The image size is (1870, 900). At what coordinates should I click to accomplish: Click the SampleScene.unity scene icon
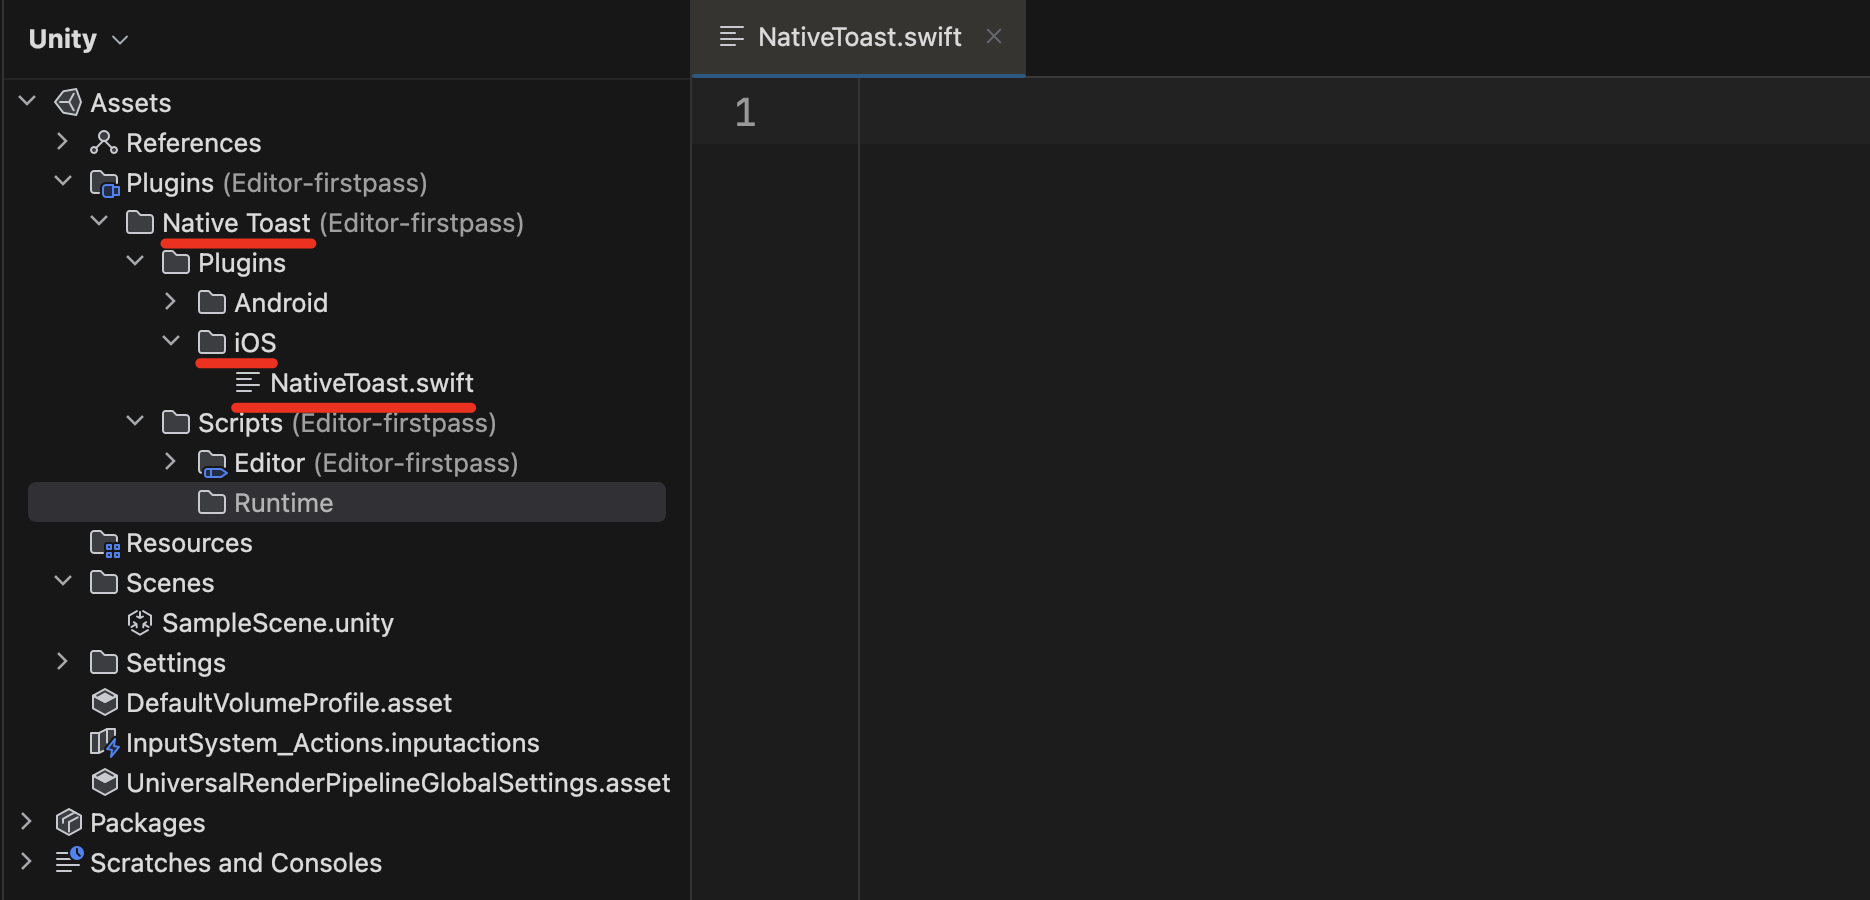coord(140,622)
